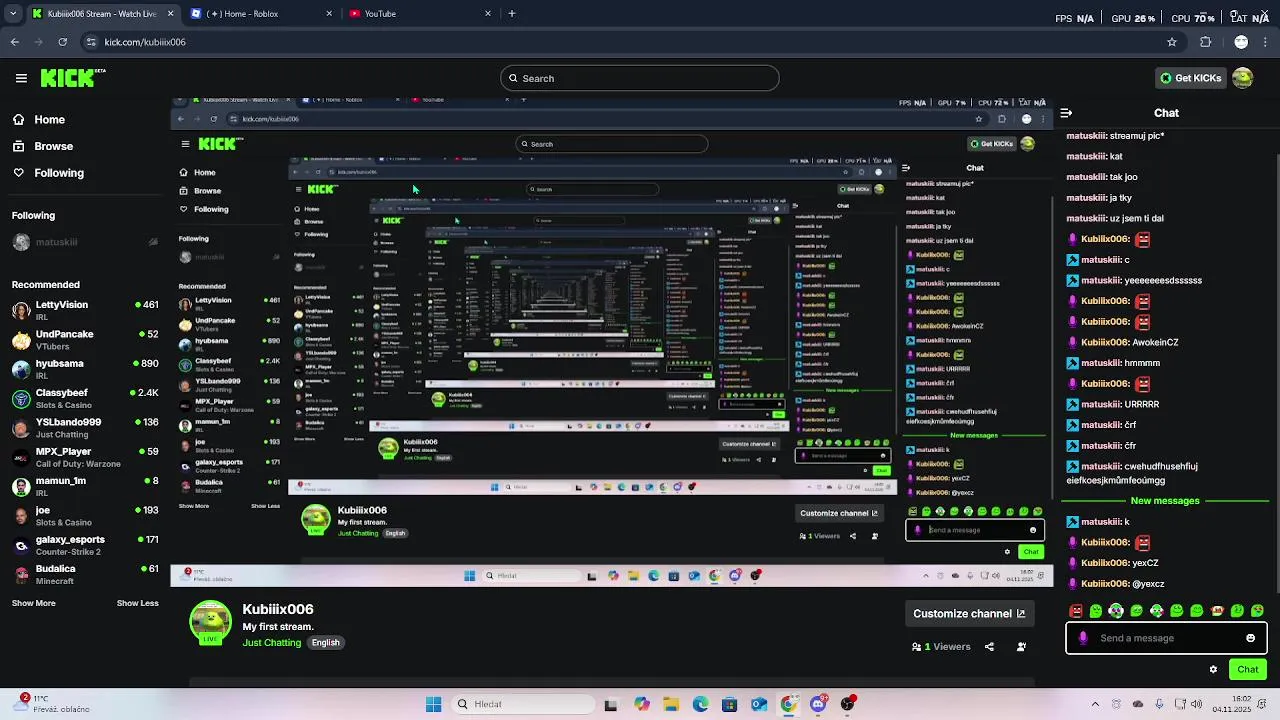Open Windows Start menu

(433, 704)
